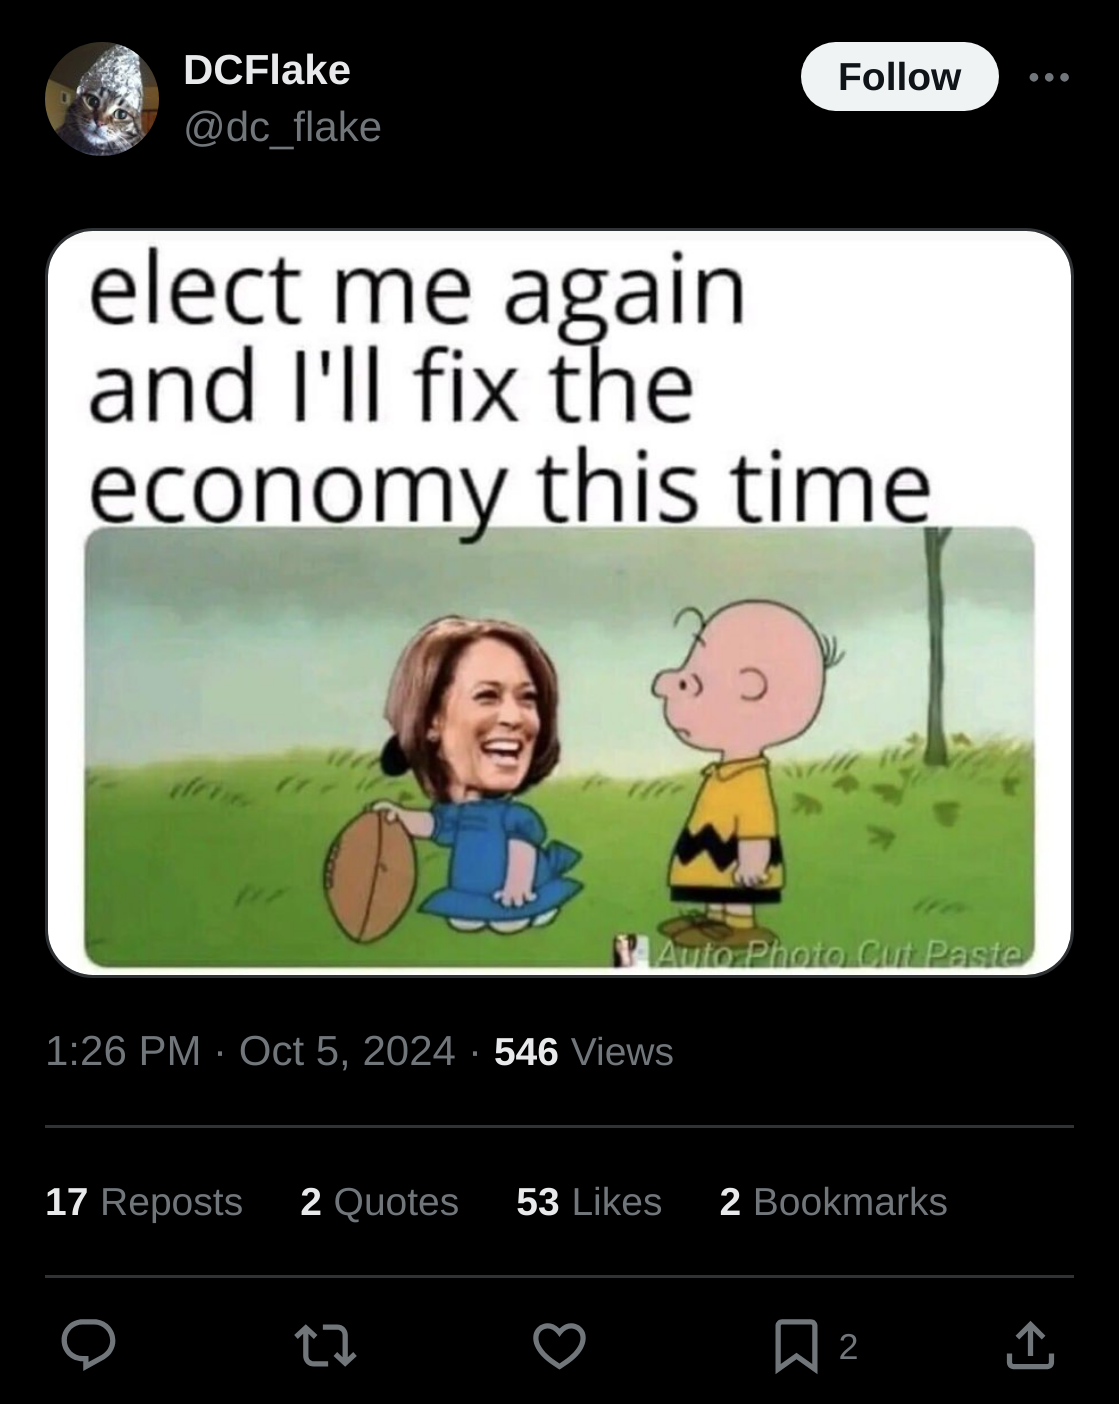The image size is (1119, 1404).
Task: Tap the repost arrows icon
Action: pos(325,1345)
